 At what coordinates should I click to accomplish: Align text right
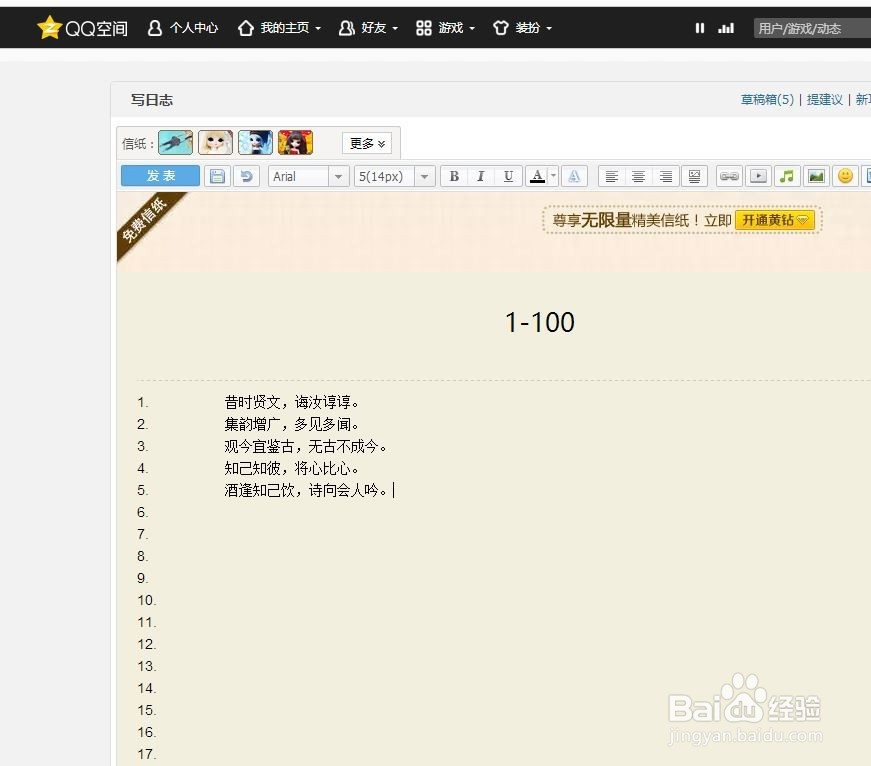(665, 177)
